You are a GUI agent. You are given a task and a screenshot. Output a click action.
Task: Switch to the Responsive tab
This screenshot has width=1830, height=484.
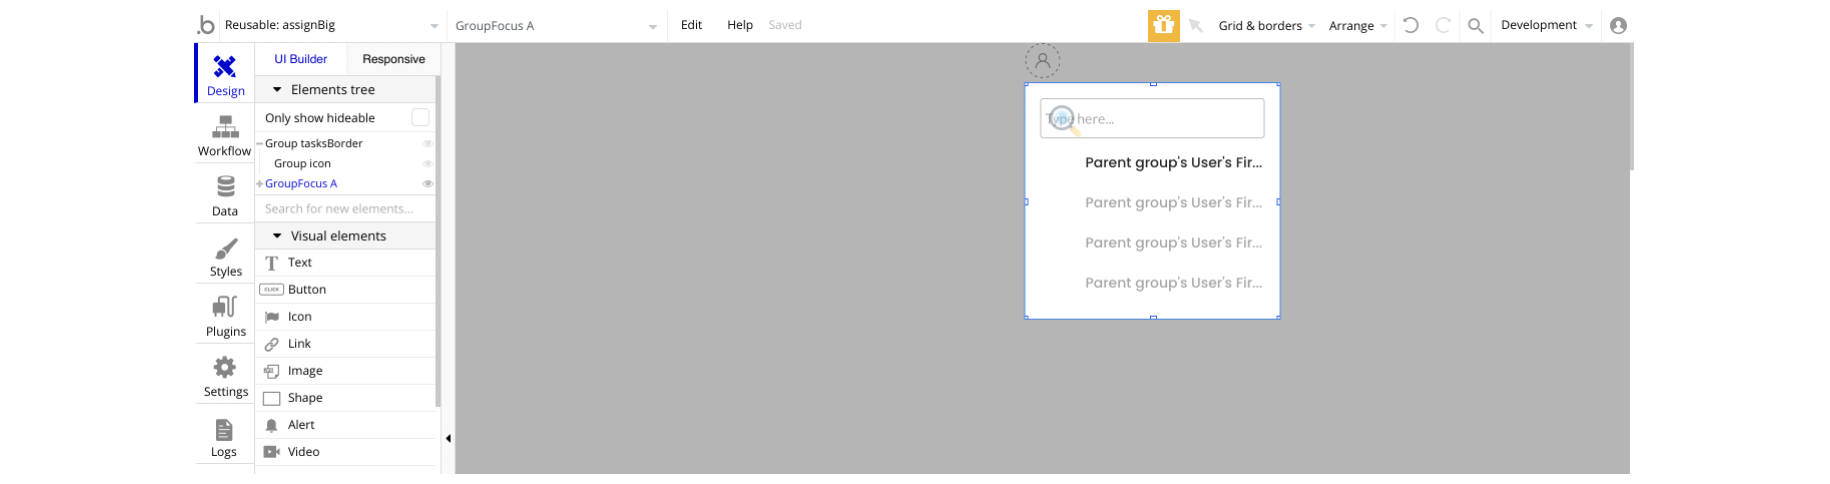[x=394, y=59]
